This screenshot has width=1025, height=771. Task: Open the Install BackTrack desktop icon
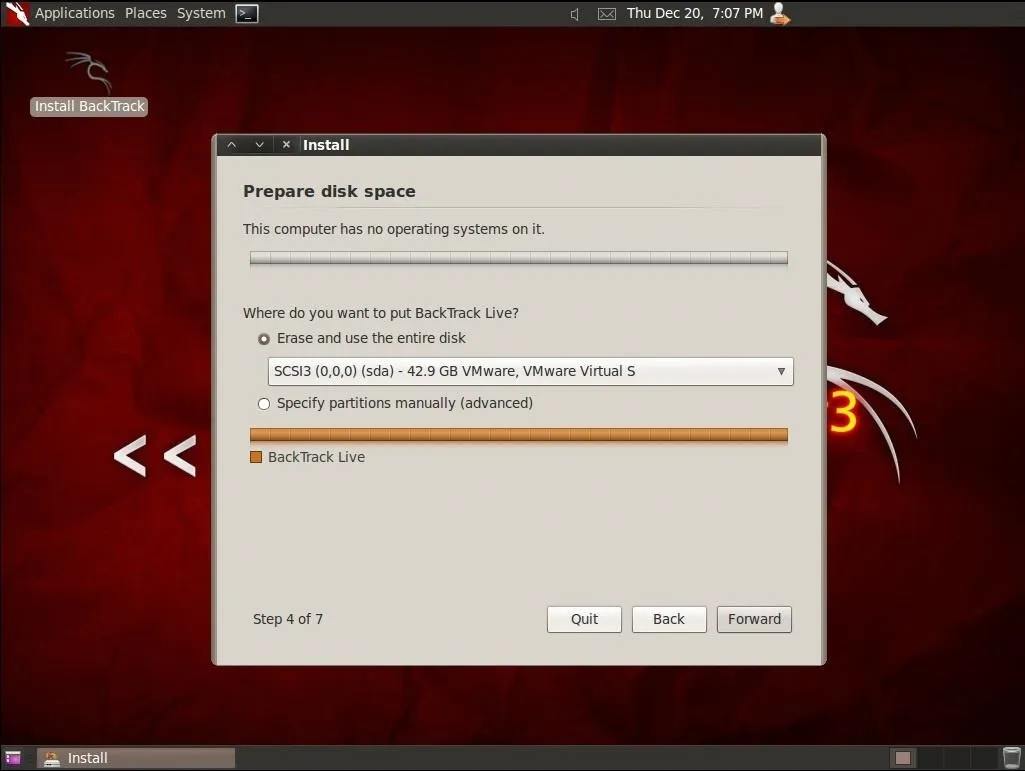point(89,84)
